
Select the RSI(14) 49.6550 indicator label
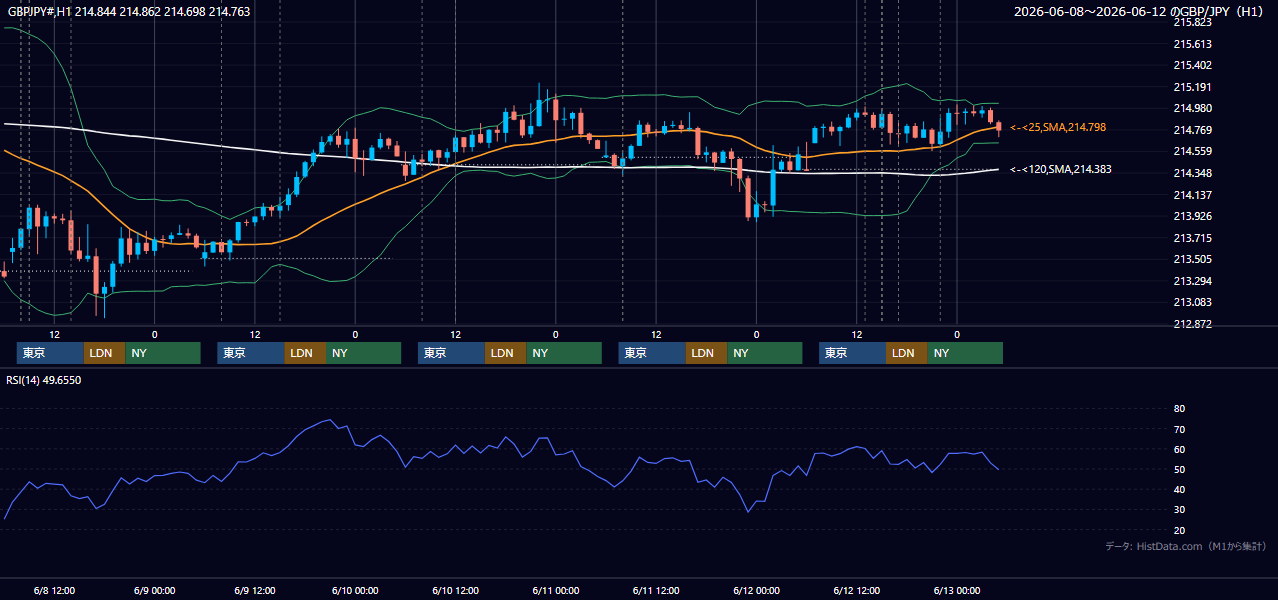[44, 380]
